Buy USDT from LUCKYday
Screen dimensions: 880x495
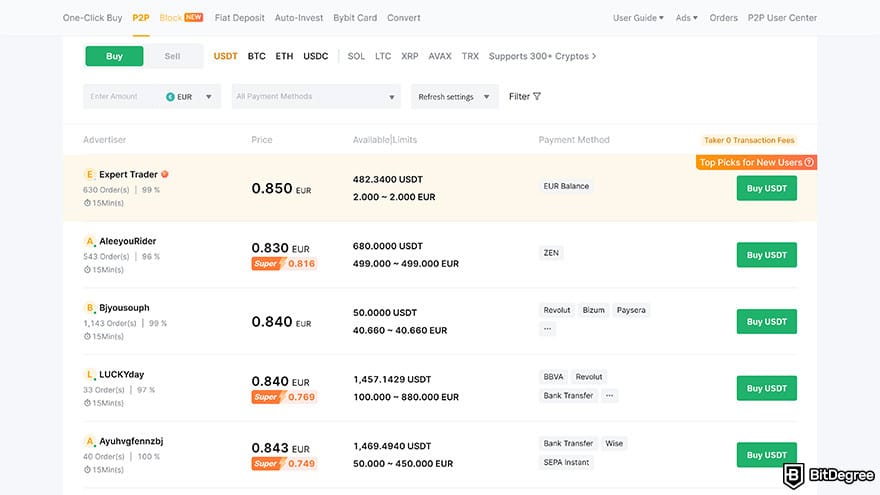[x=767, y=388]
